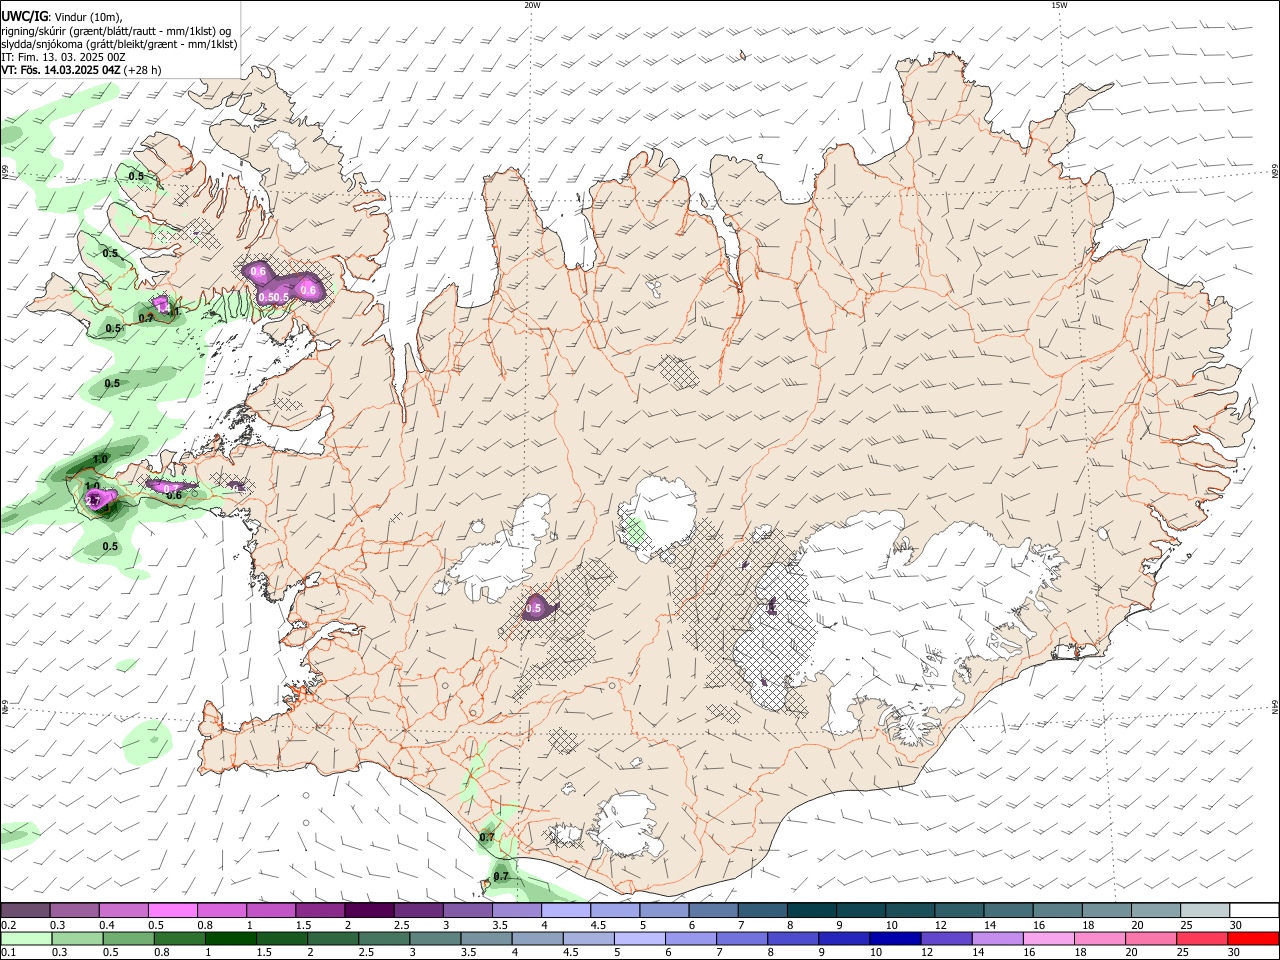This screenshot has width=1280, height=960.
Task: Click the '2.7' precipitation value on the map
Action: click(94, 499)
